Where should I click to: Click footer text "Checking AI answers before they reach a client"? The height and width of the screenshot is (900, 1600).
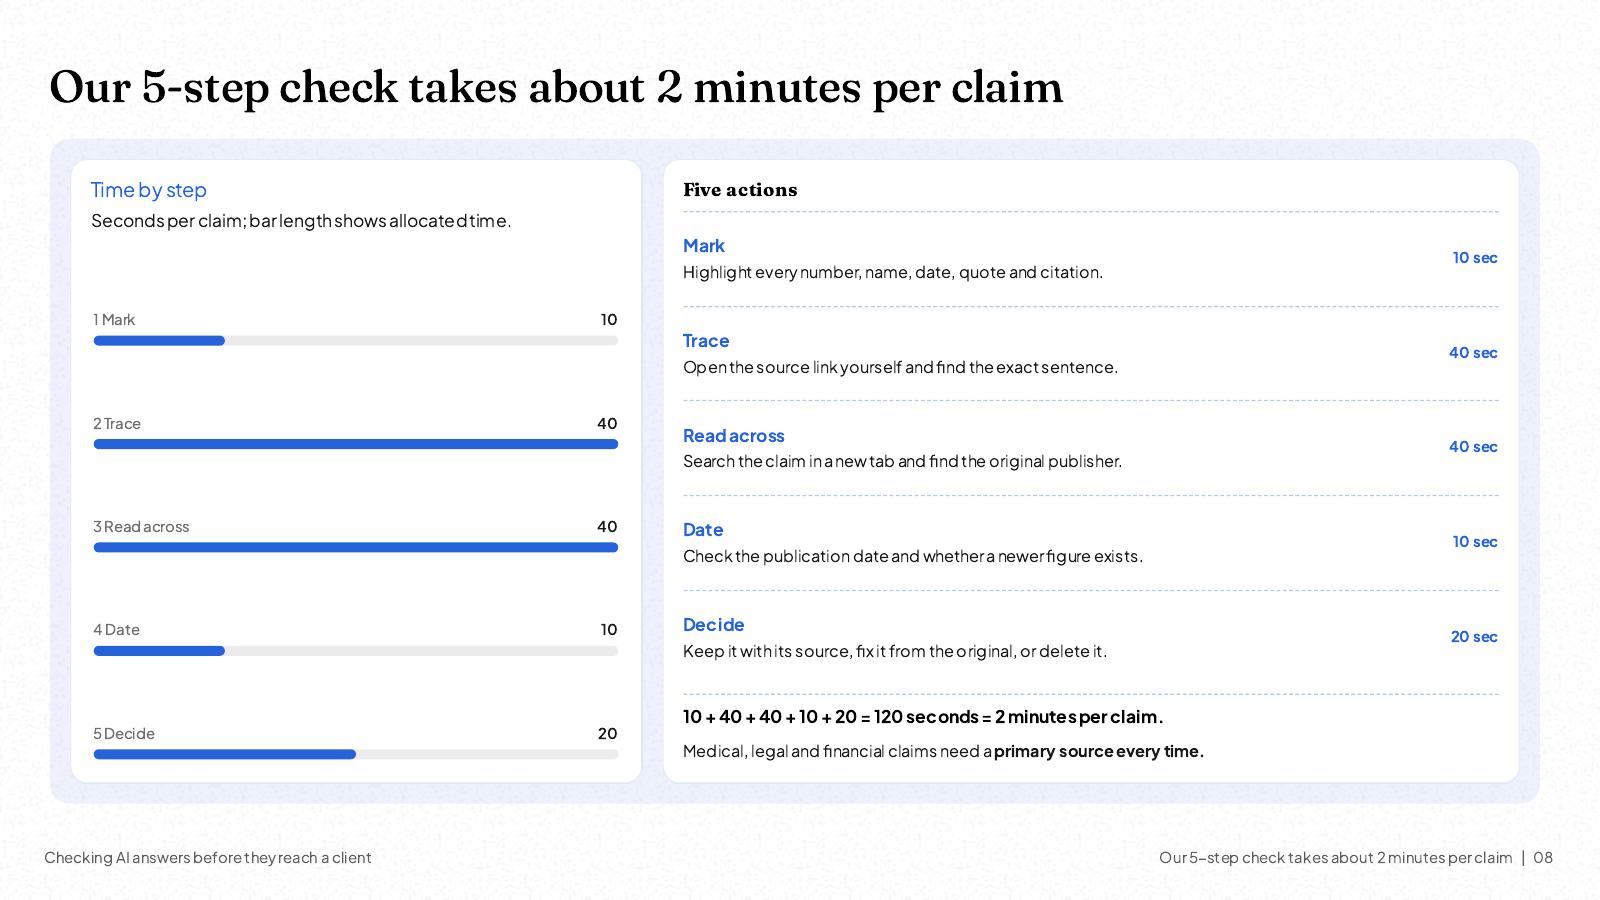click(x=208, y=858)
